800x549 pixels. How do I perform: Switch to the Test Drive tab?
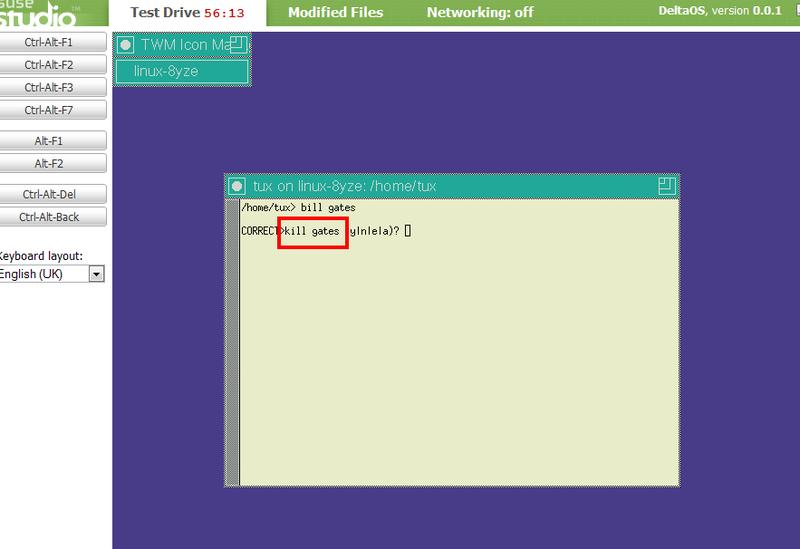point(196,12)
